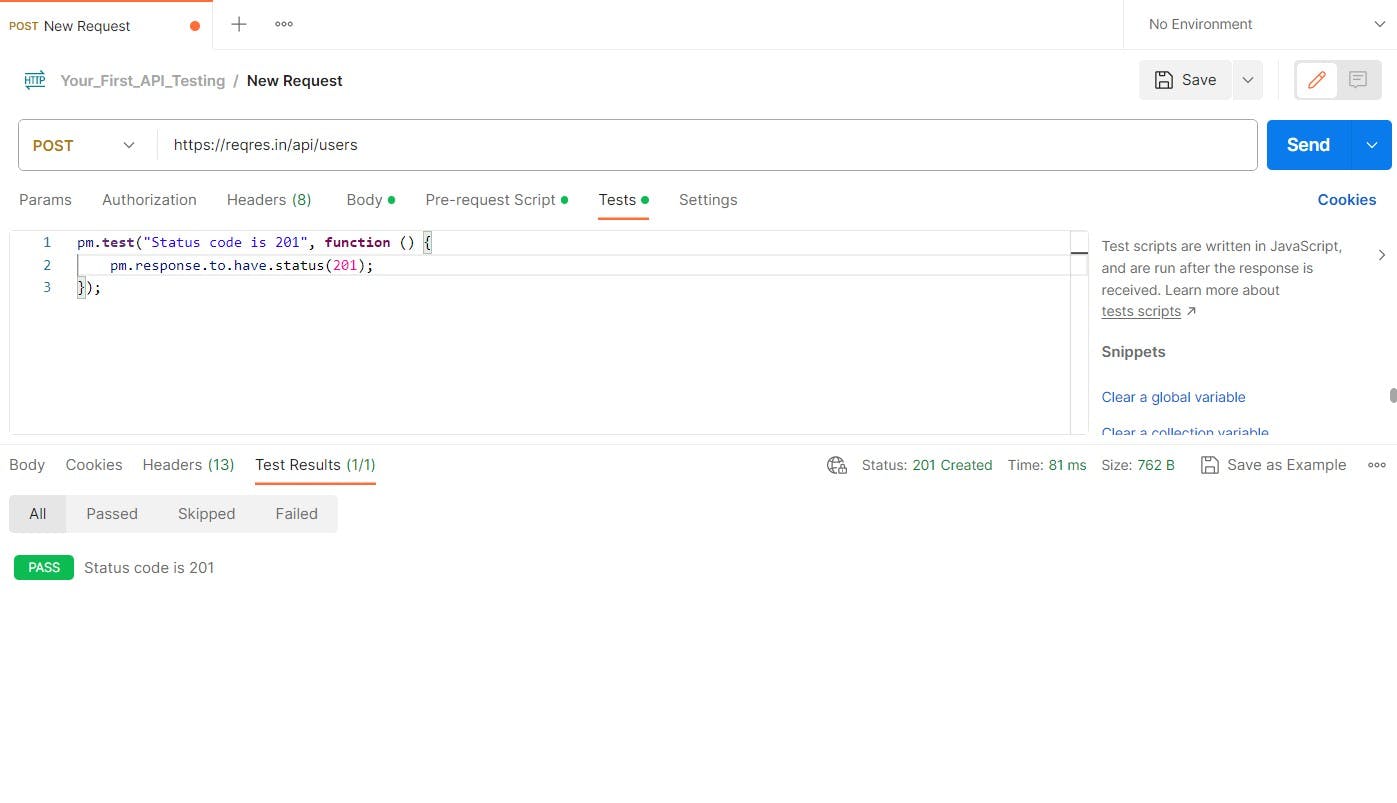Viewport: 1397px width, 803px height.
Task: Select the Tests tab
Action: tap(623, 200)
